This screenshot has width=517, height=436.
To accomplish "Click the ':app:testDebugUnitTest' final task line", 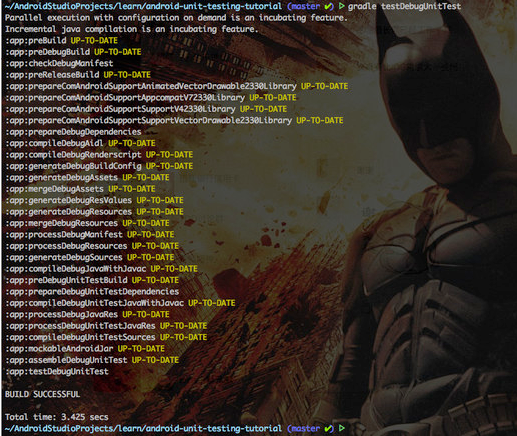I will click(57, 371).
